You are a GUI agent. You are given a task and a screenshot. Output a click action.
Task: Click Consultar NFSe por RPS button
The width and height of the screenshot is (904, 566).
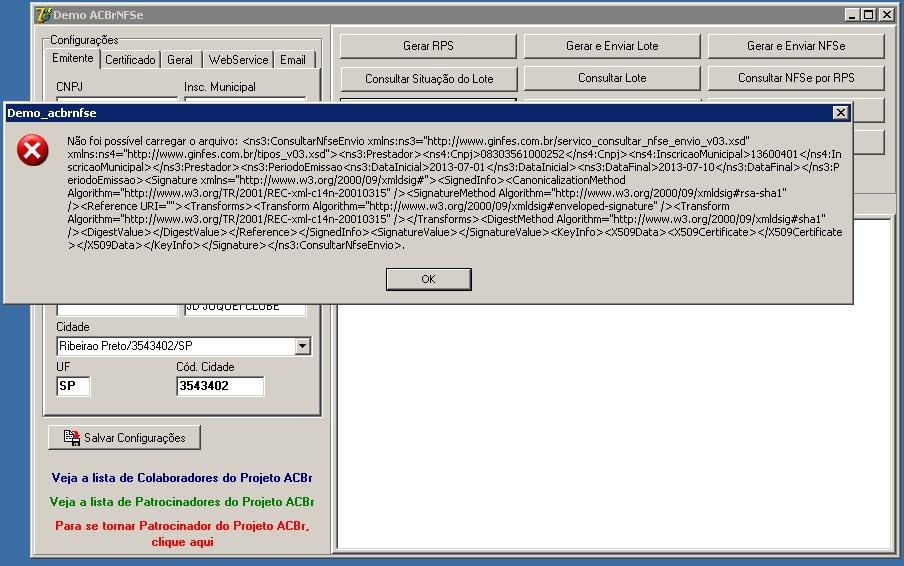(x=796, y=78)
